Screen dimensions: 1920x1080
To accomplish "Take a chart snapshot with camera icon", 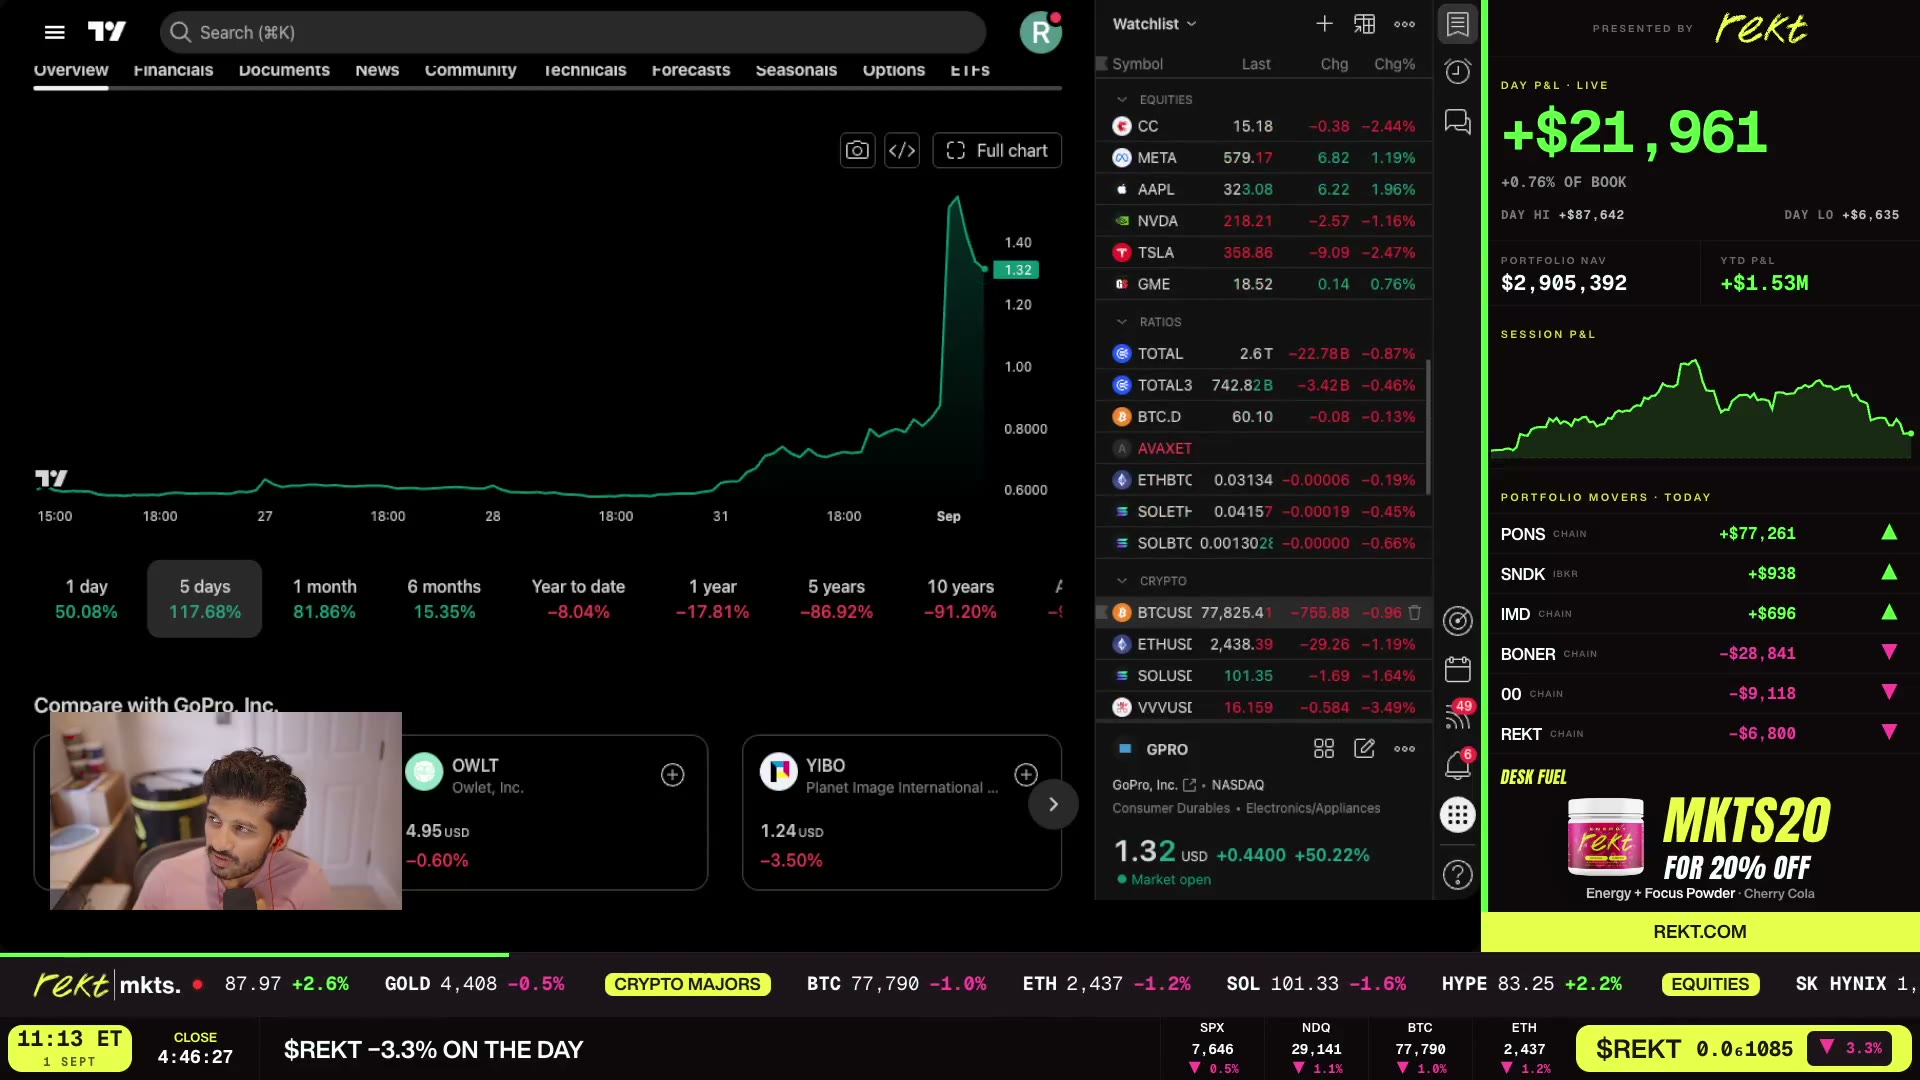I will [857, 150].
